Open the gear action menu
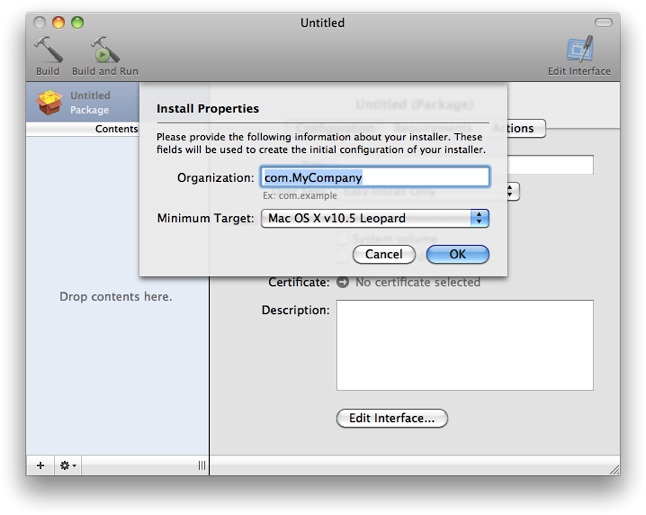646x515 pixels. pyautogui.click(x=67, y=465)
